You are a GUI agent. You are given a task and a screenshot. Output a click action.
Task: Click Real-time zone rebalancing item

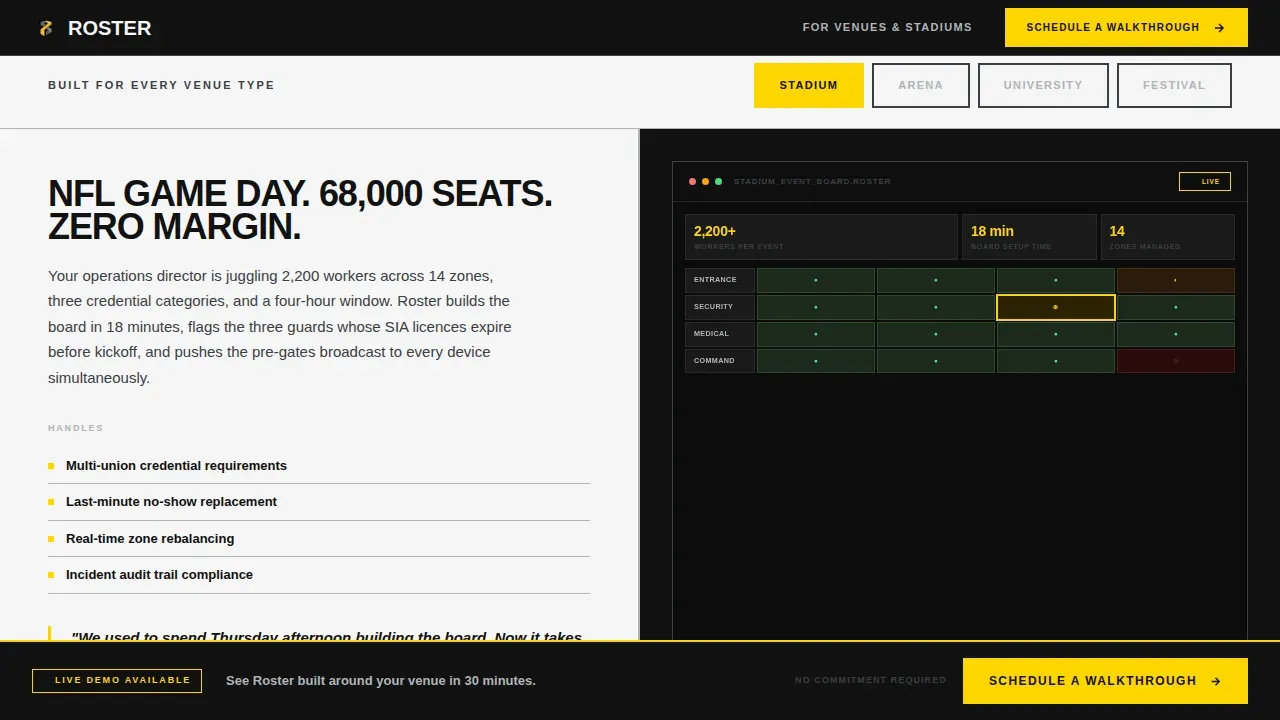click(319, 539)
